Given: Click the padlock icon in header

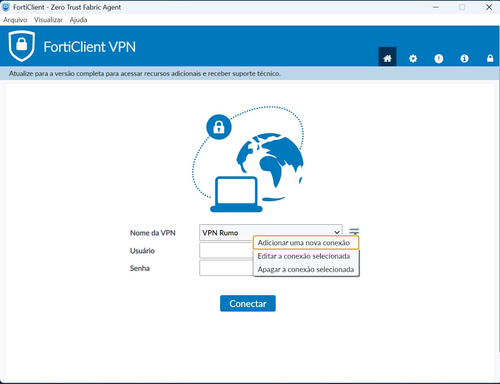Looking at the screenshot, I should (490, 58).
